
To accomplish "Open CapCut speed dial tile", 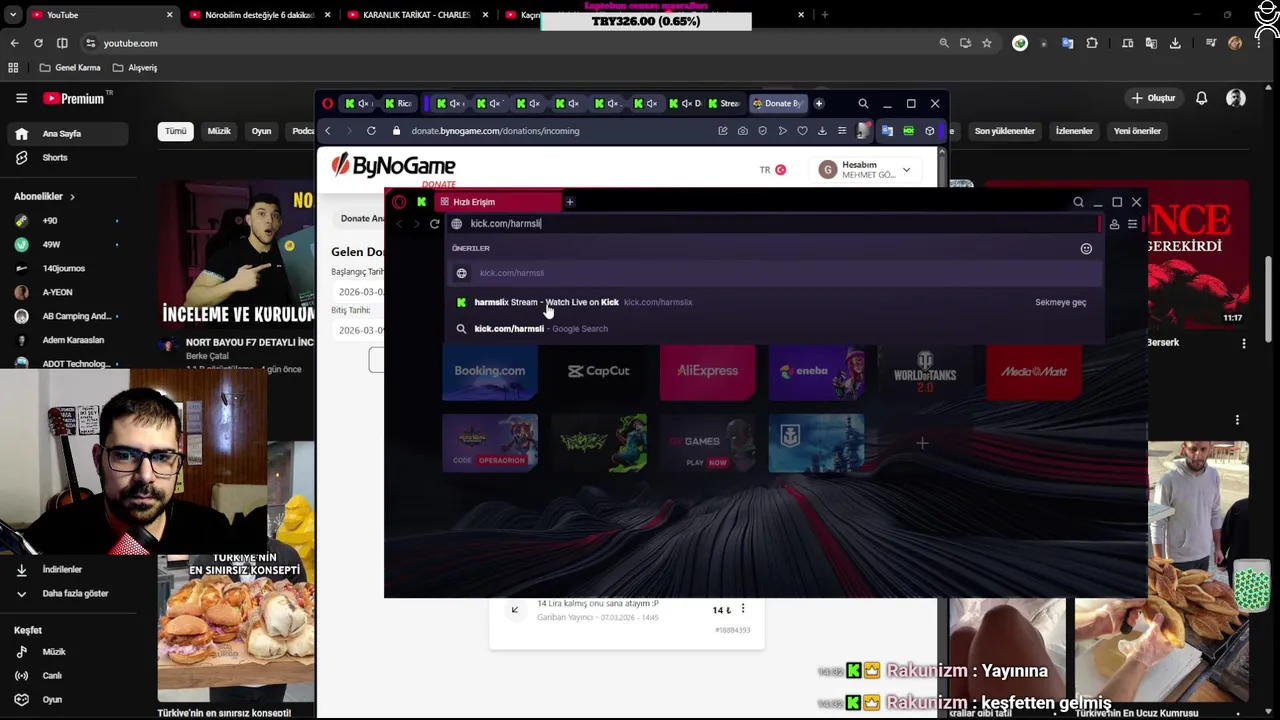I will [599, 371].
